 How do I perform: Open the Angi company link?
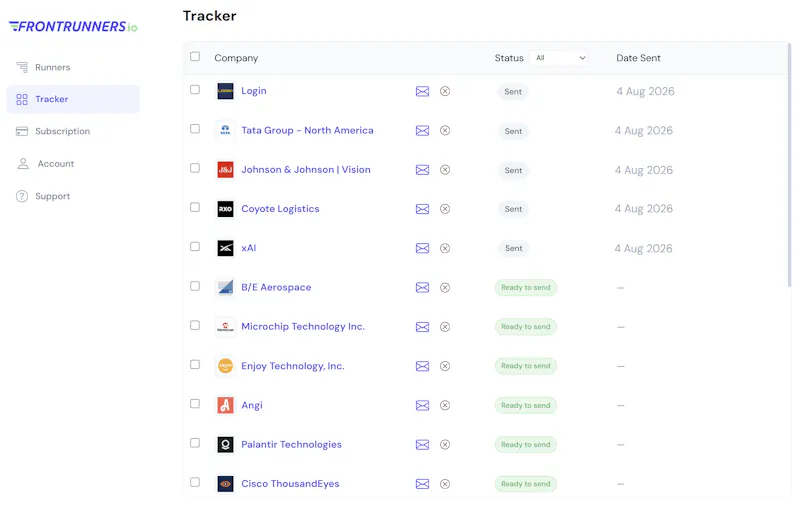[x=252, y=405]
